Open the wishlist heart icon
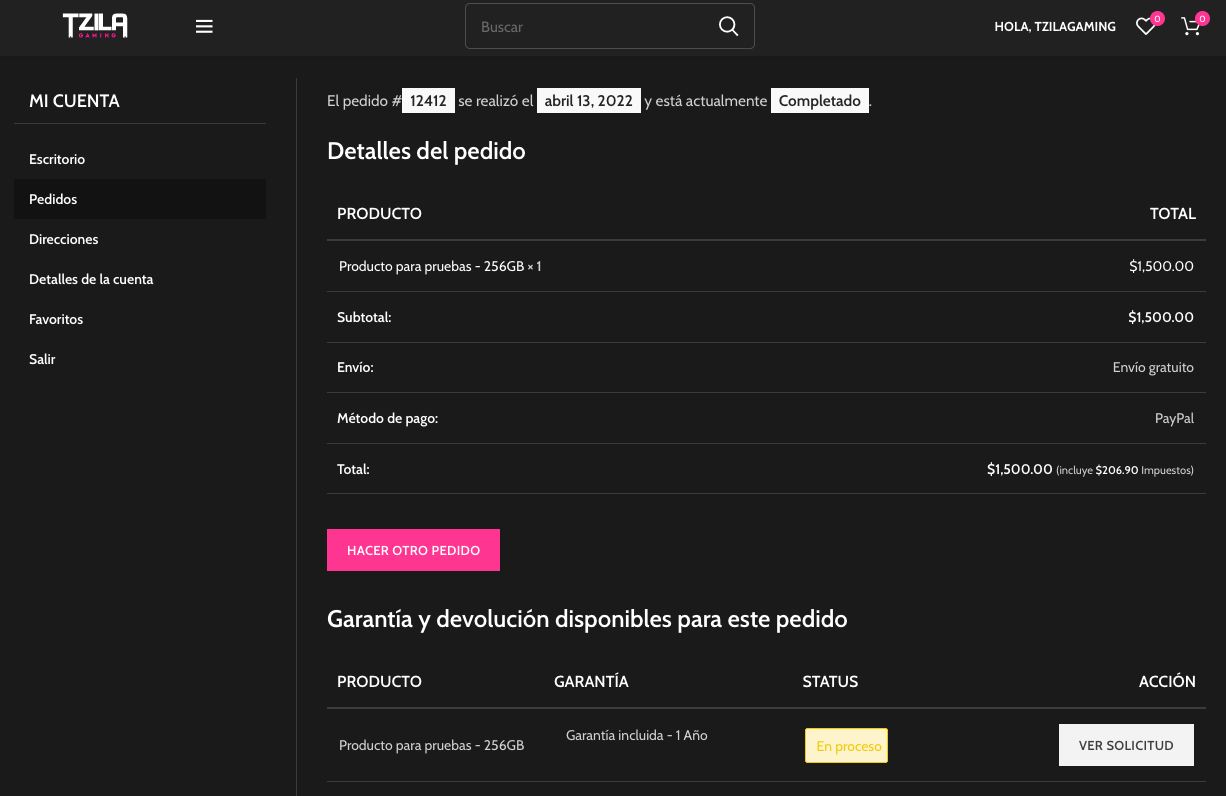Viewport: 1226px width, 796px height. pos(1145,27)
